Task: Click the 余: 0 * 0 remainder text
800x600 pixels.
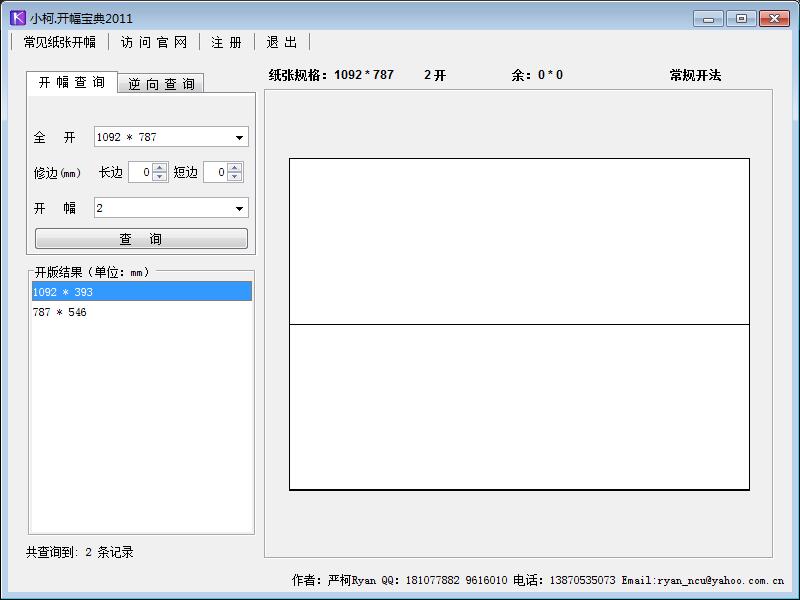Action: click(537, 75)
